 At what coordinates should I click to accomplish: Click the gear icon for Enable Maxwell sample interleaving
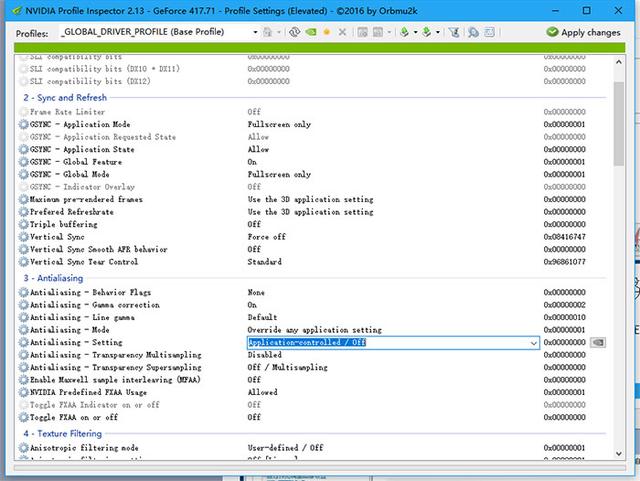tap(24, 380)
